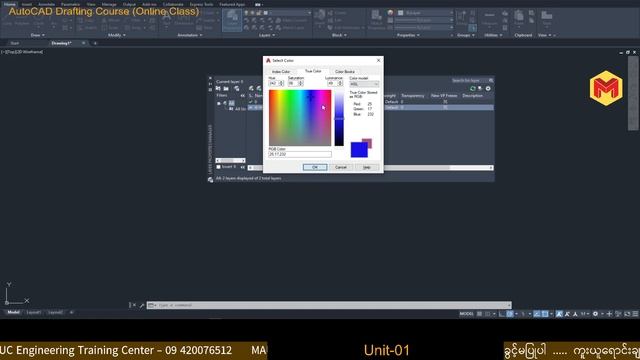Viewport: 640px width, 360px height.
Task: Open the Insert ribbon tab
Action: 27,4
